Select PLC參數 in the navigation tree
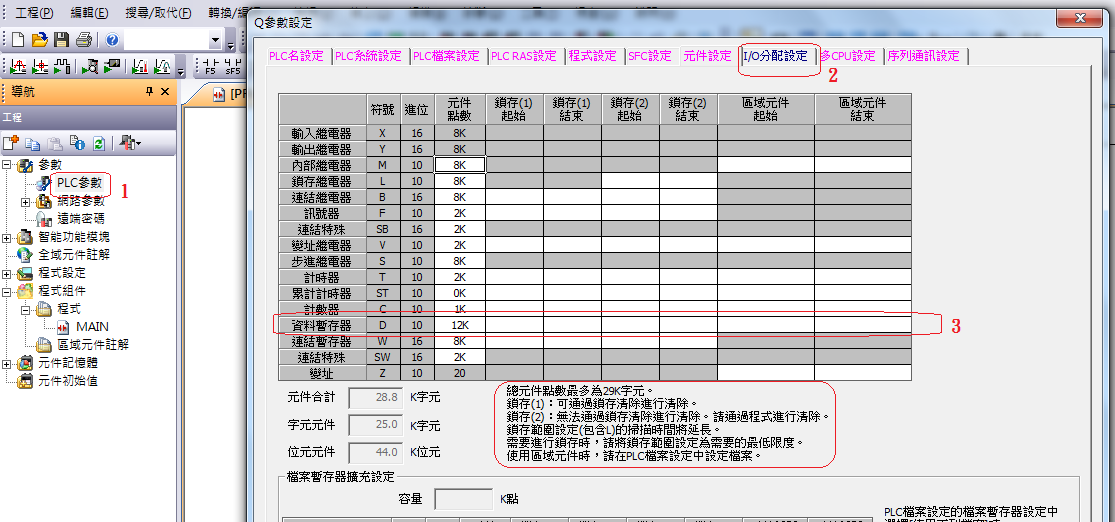The height and width of the screenshot is (522, 1115). point(79,183)
